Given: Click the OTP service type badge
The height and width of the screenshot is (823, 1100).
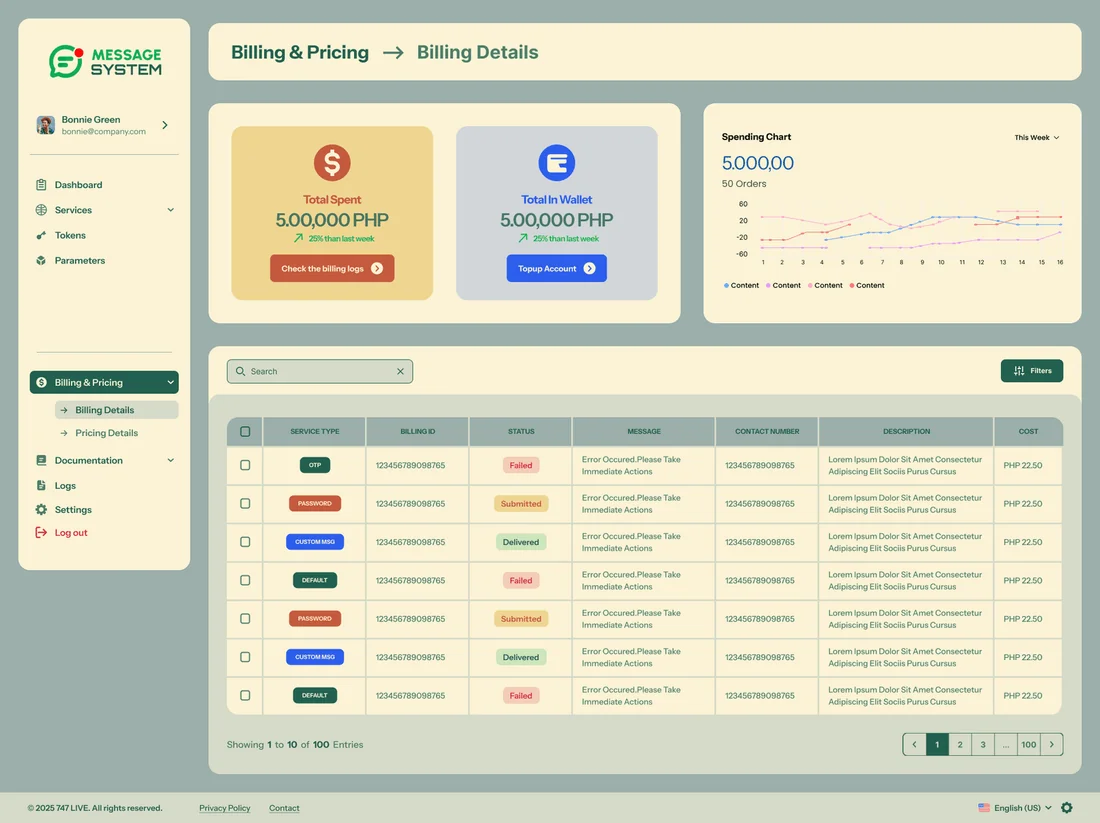Looking at the screenshot, I should pyautogui.click(x=315, y=465).
